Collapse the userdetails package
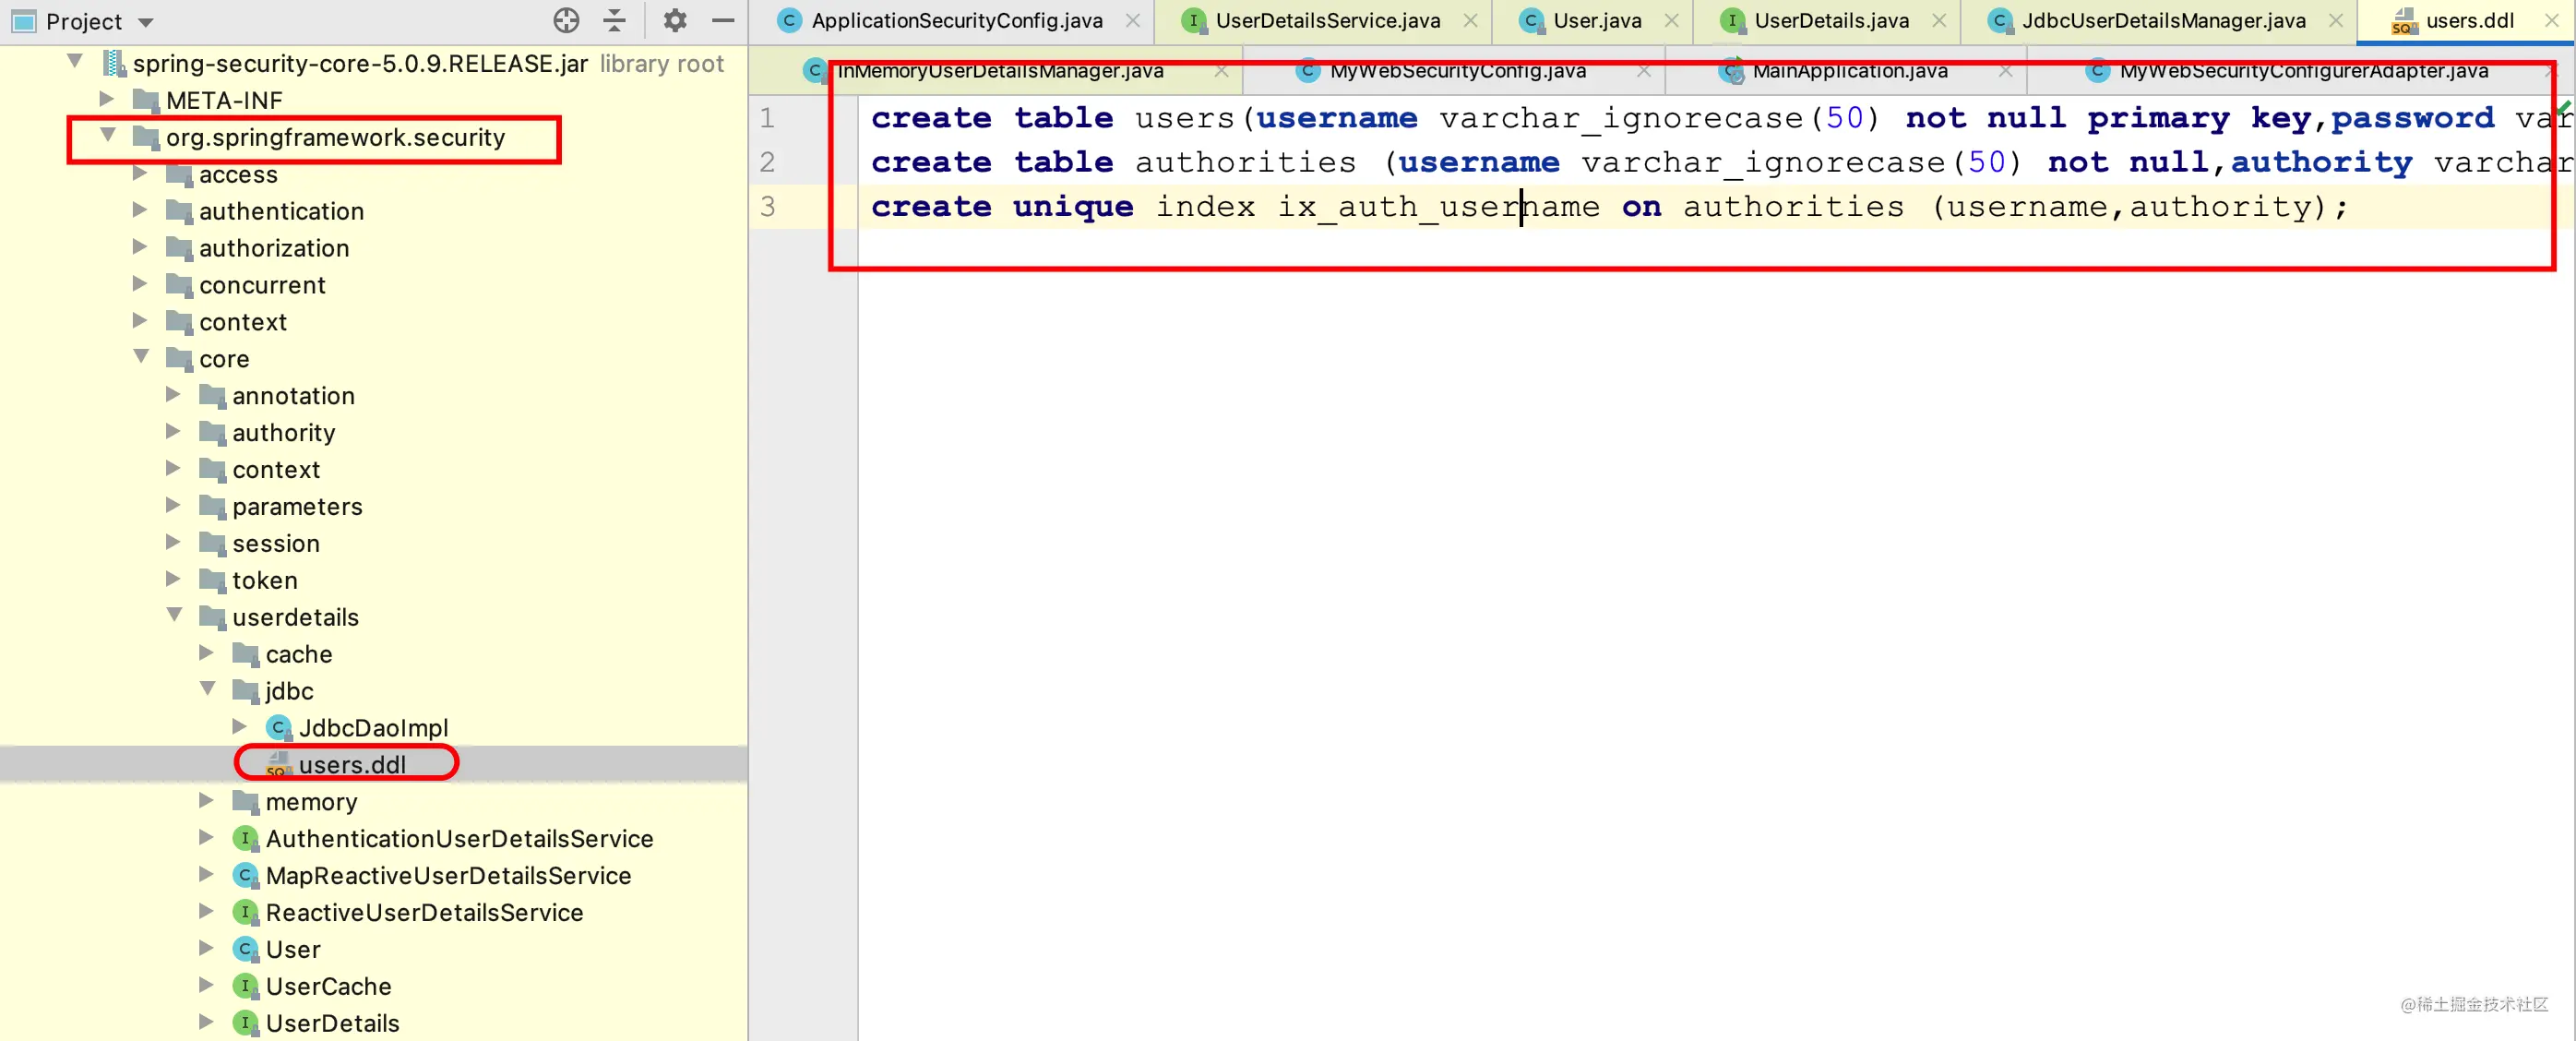This screenshot has width=2576, height=1041. pyautogui.click(x=174, y=615)
